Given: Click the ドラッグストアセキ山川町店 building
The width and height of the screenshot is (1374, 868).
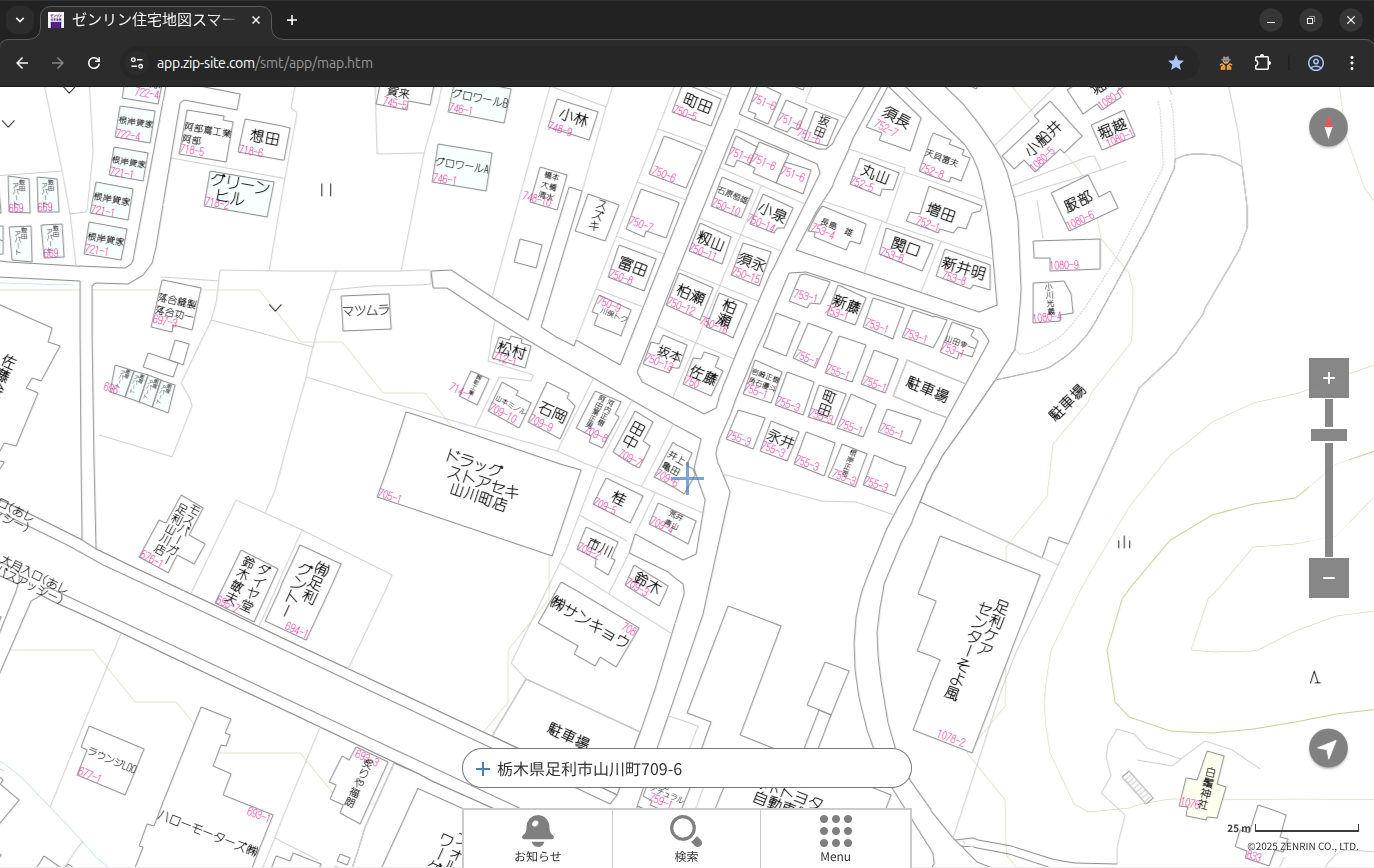Looking at the screenshot, I should pyautogui.click(x=480, y=483).
